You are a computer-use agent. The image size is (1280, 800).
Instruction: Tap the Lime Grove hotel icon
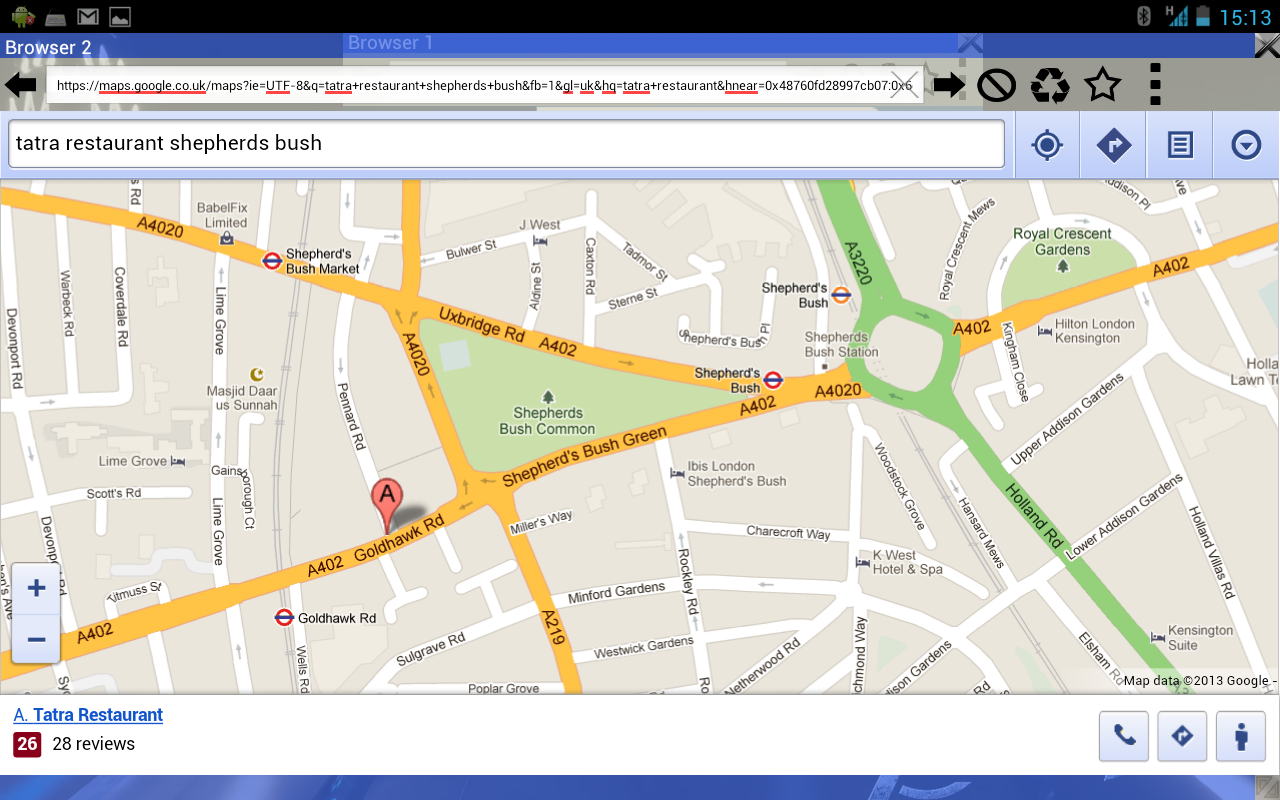[x=178, y=461]
